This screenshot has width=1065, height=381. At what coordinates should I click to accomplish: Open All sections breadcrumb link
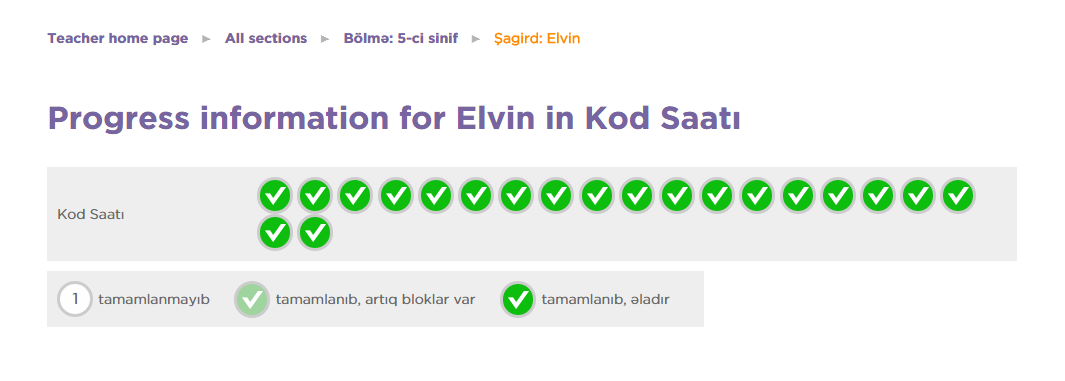point(266,39)
